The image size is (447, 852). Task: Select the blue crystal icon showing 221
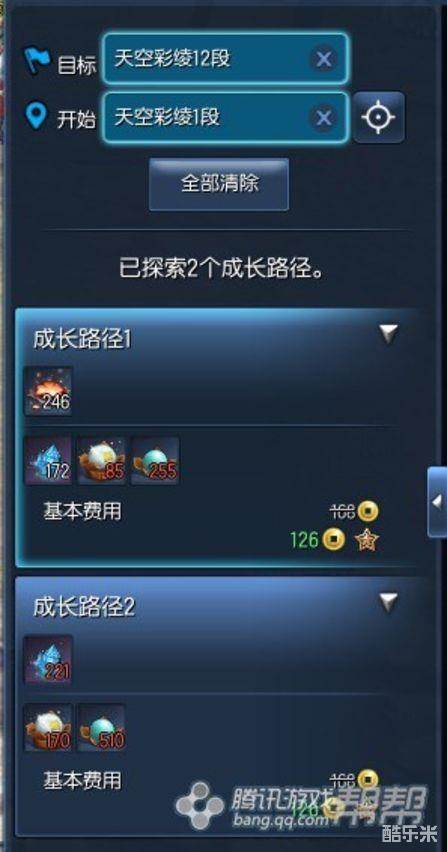48,660
